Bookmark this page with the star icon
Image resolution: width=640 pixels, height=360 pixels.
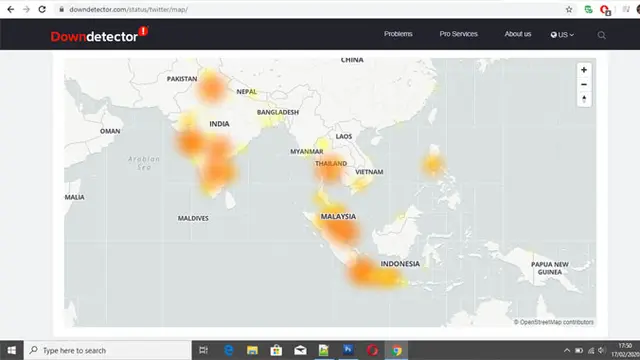[x=569, y=9]
